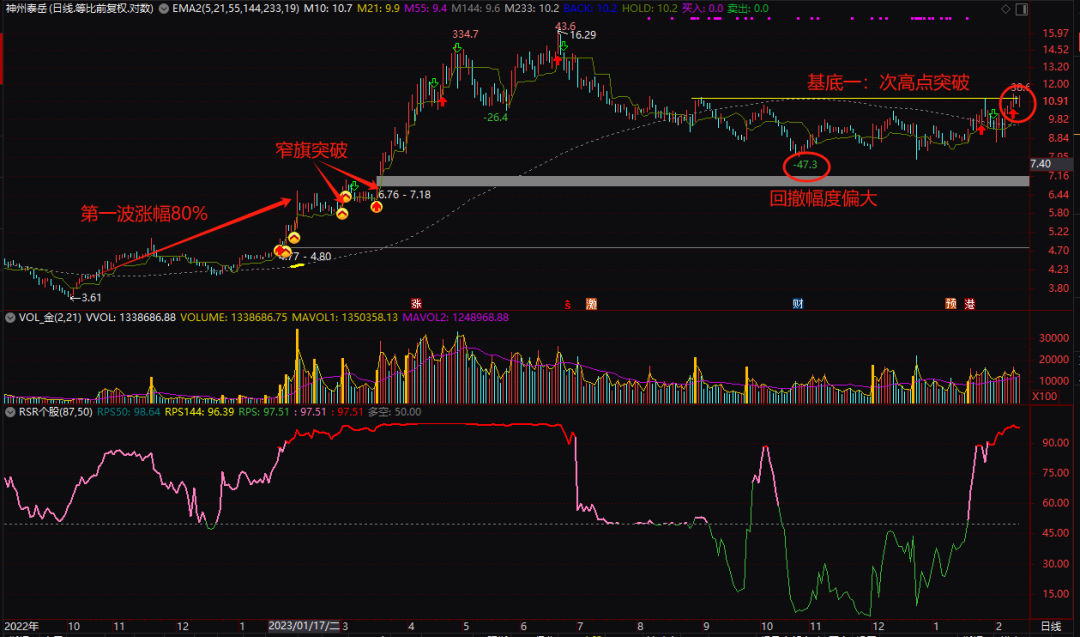1080x637 pixels.
Task: Click the M10: 10.7 value
Action: pyautogui.click(x=328, y=9)
